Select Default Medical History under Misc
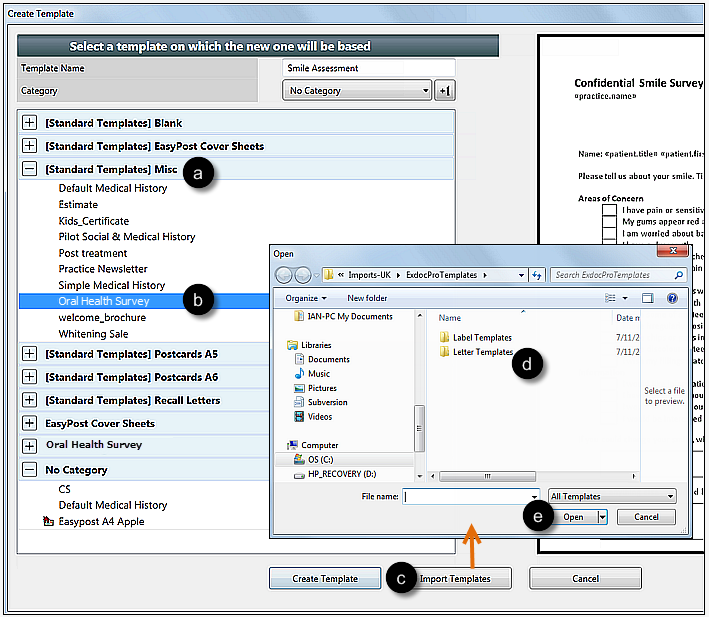 113,188
